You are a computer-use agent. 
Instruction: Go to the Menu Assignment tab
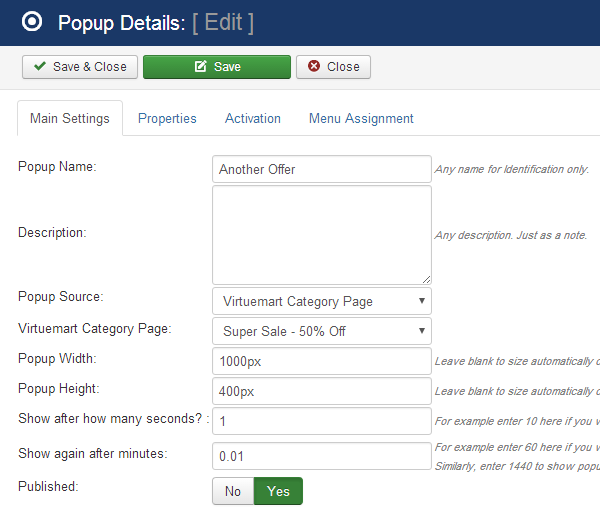361,118
